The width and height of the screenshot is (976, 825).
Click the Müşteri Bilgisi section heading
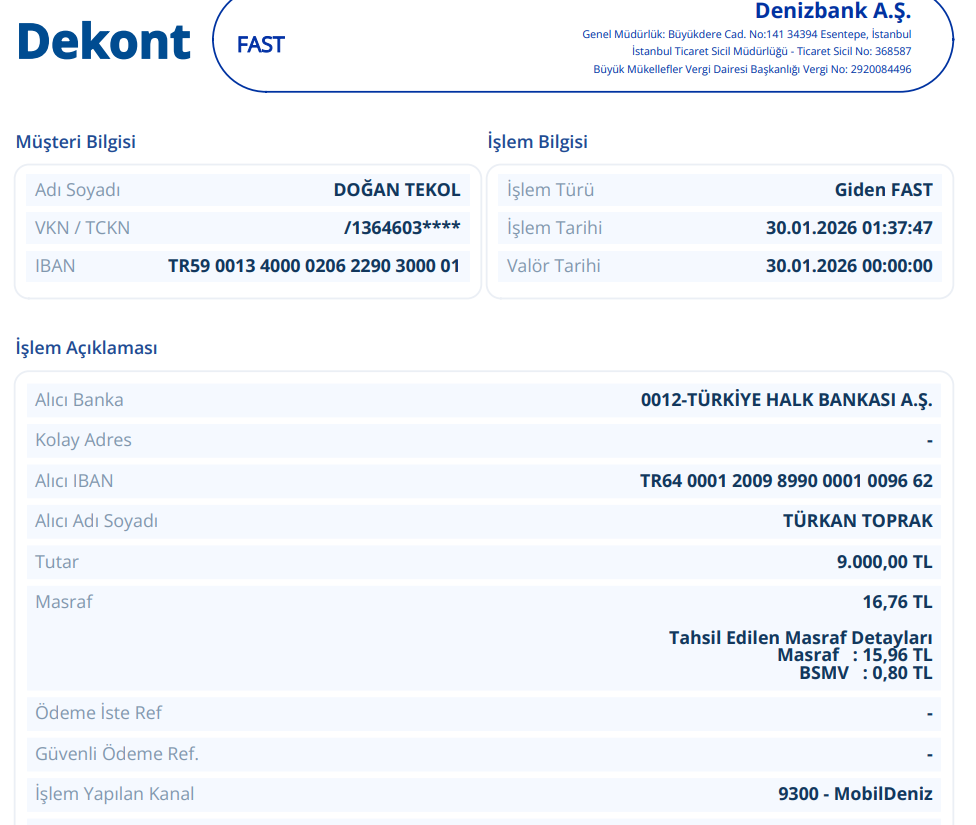click(x=75, y=141)
